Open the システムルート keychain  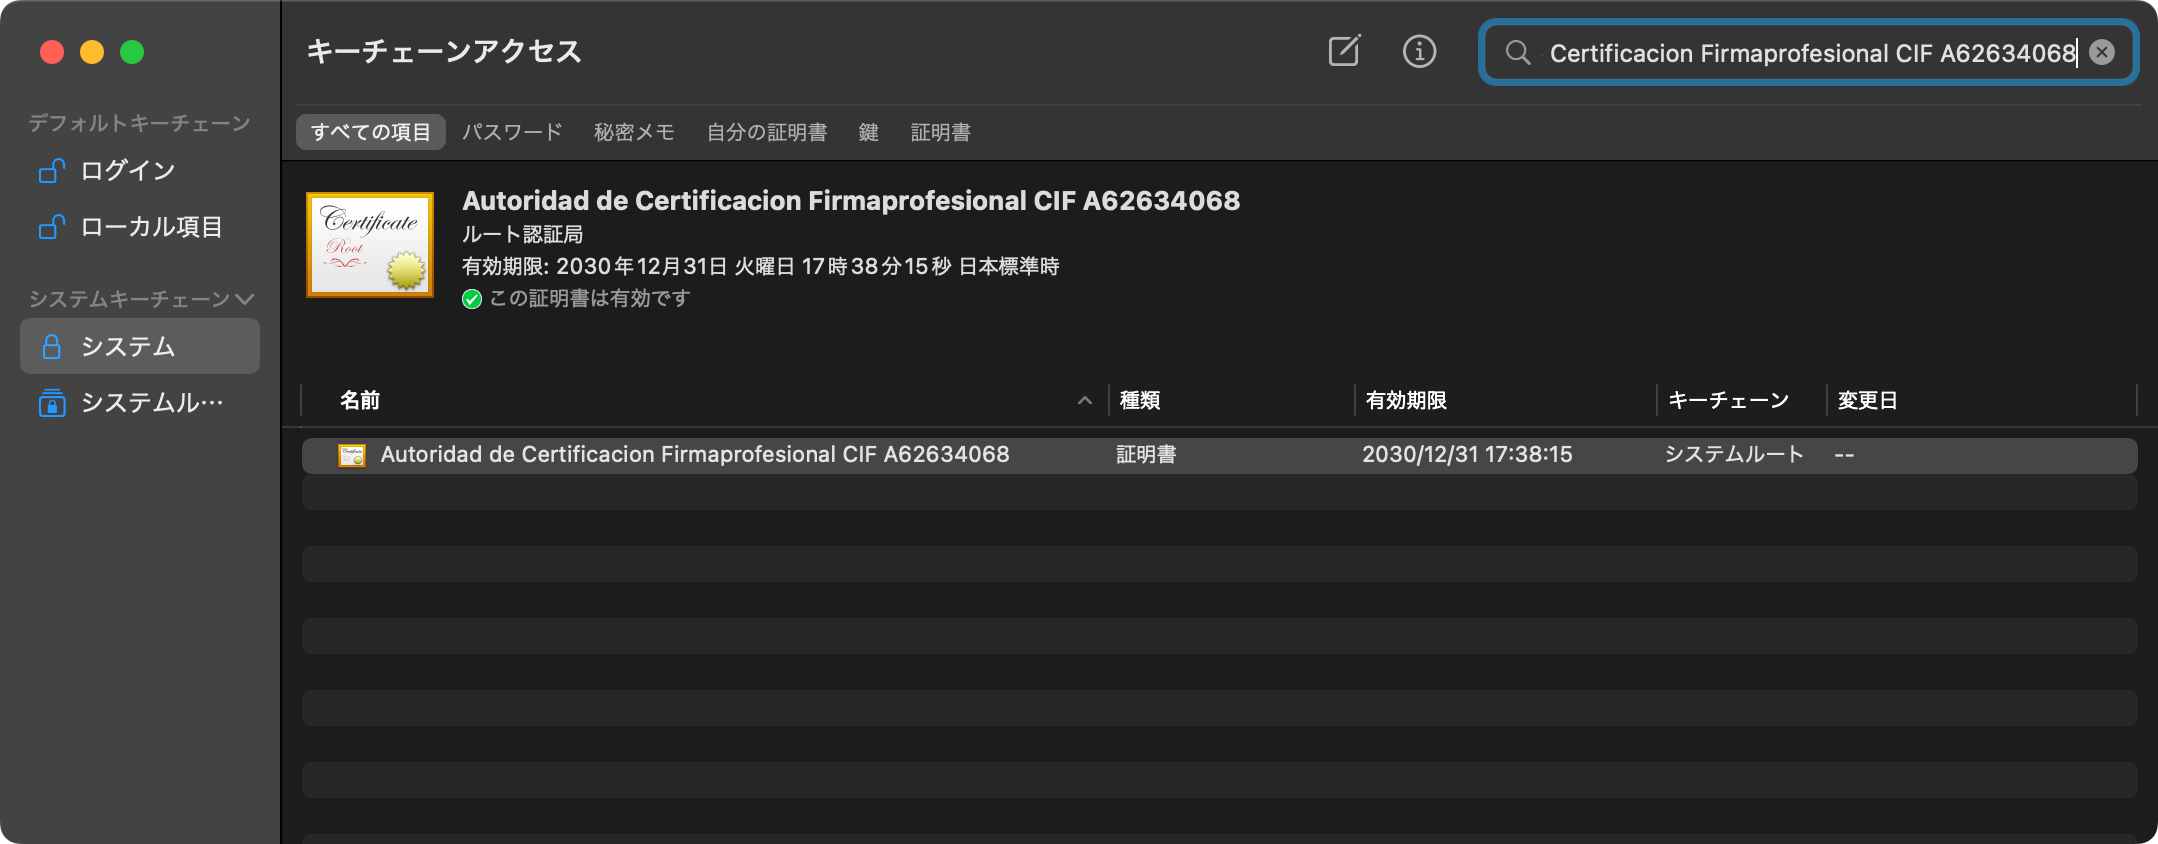pos(150,403)
